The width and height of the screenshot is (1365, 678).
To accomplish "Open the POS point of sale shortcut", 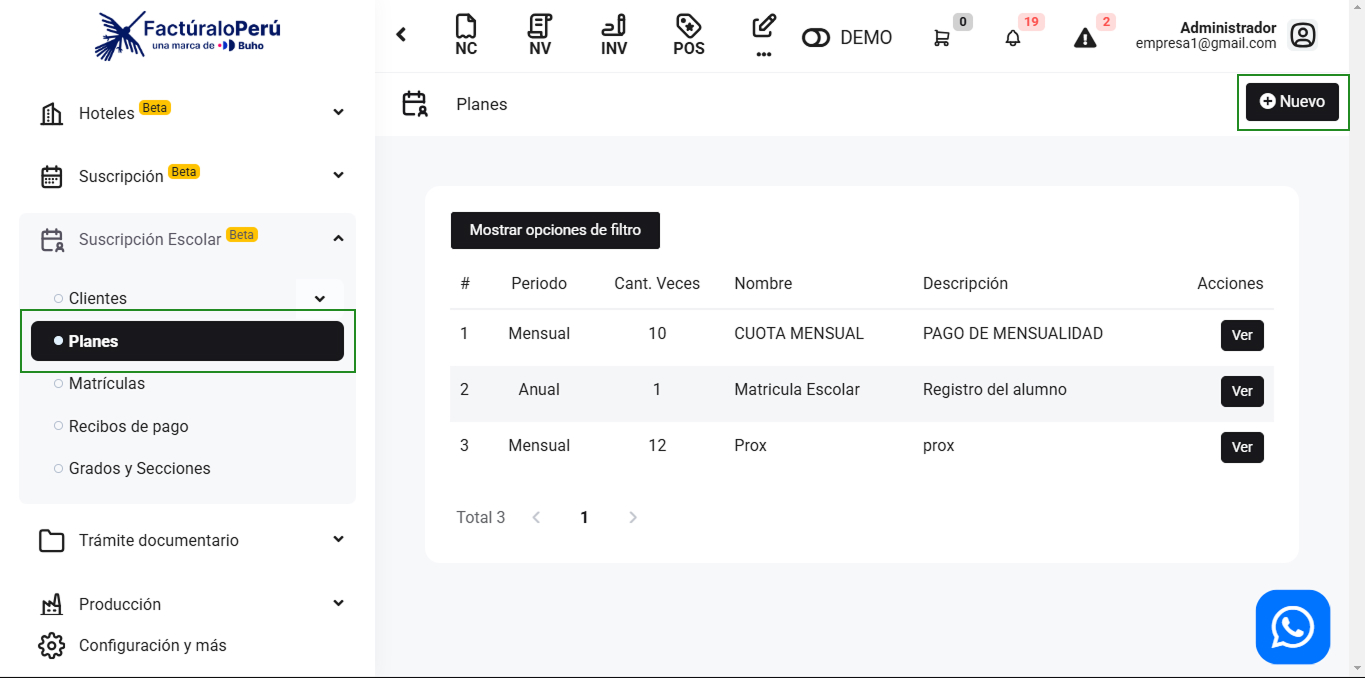I will click(x=688, y=35).
